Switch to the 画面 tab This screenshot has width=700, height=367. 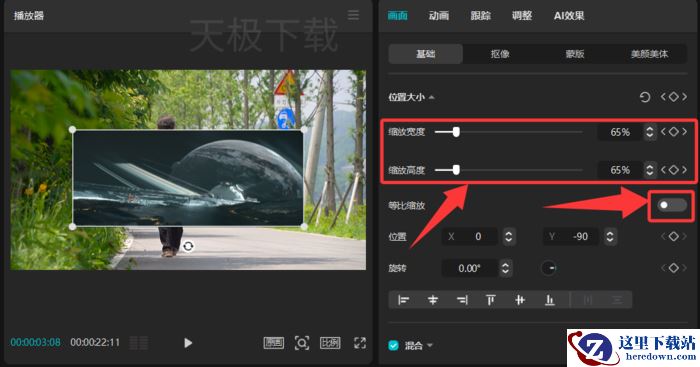click(397, 16)
